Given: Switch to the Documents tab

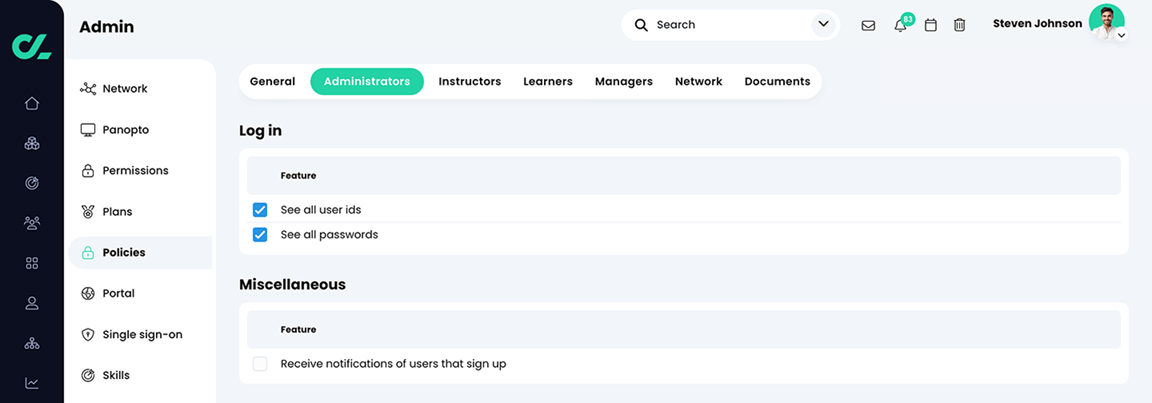Looking at the screenshot, I should pyautogui.click(x=777, y=81).
